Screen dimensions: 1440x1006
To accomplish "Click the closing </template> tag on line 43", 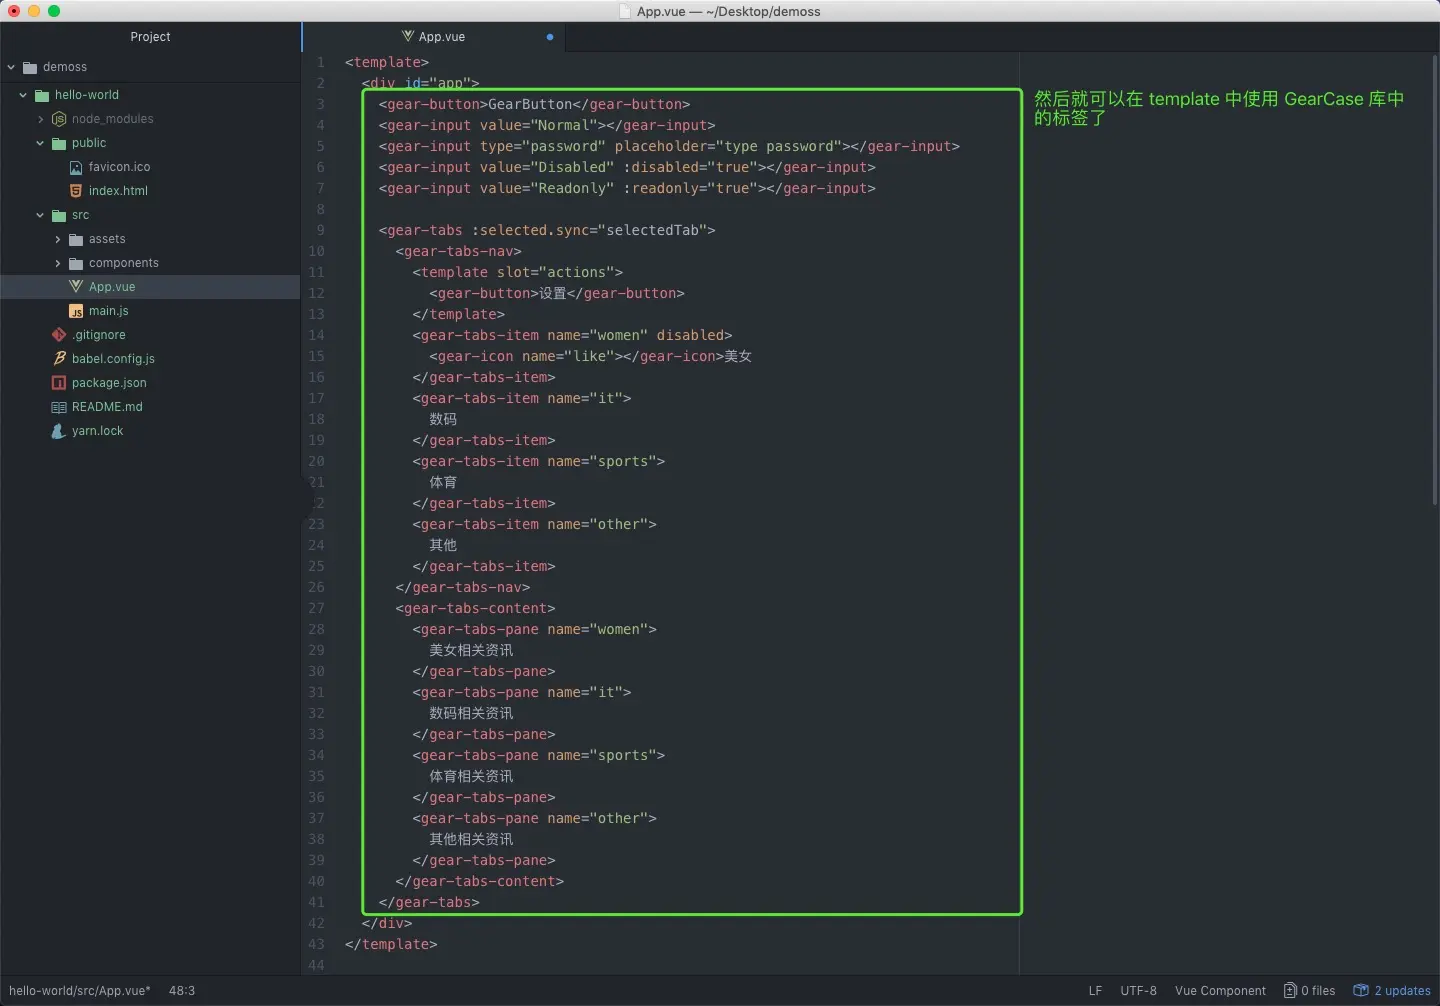I will (x=391, y=944).
